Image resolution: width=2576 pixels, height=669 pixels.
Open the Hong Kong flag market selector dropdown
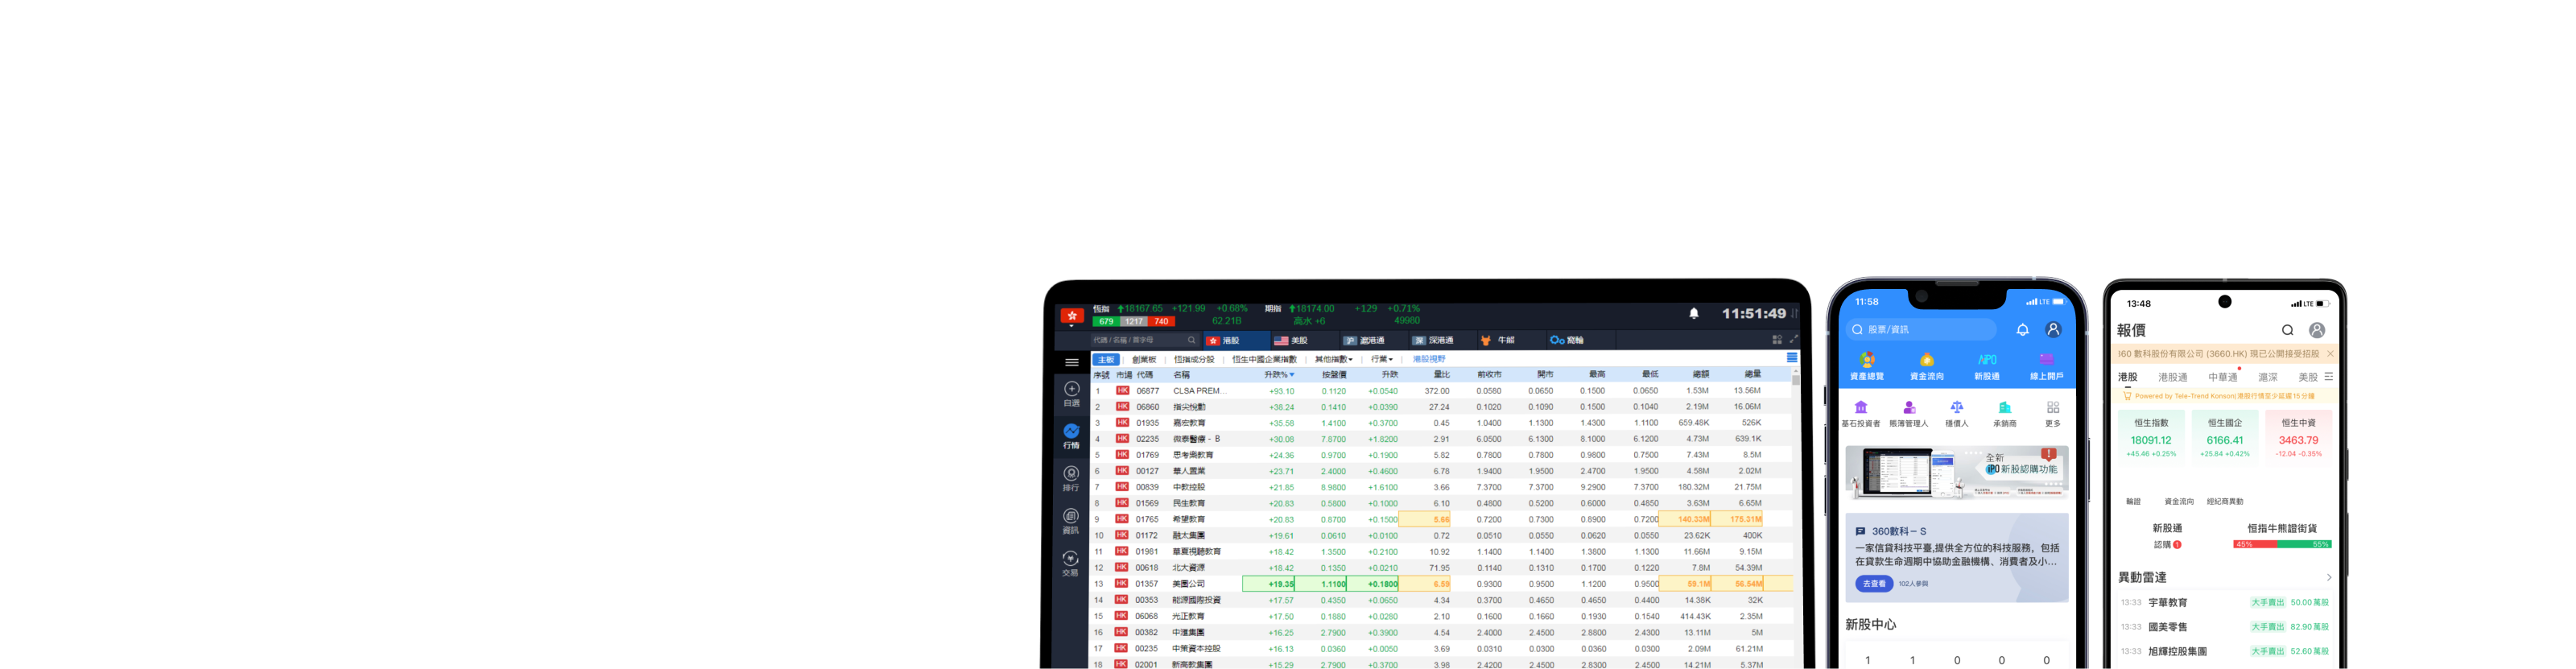(1071, 318)
